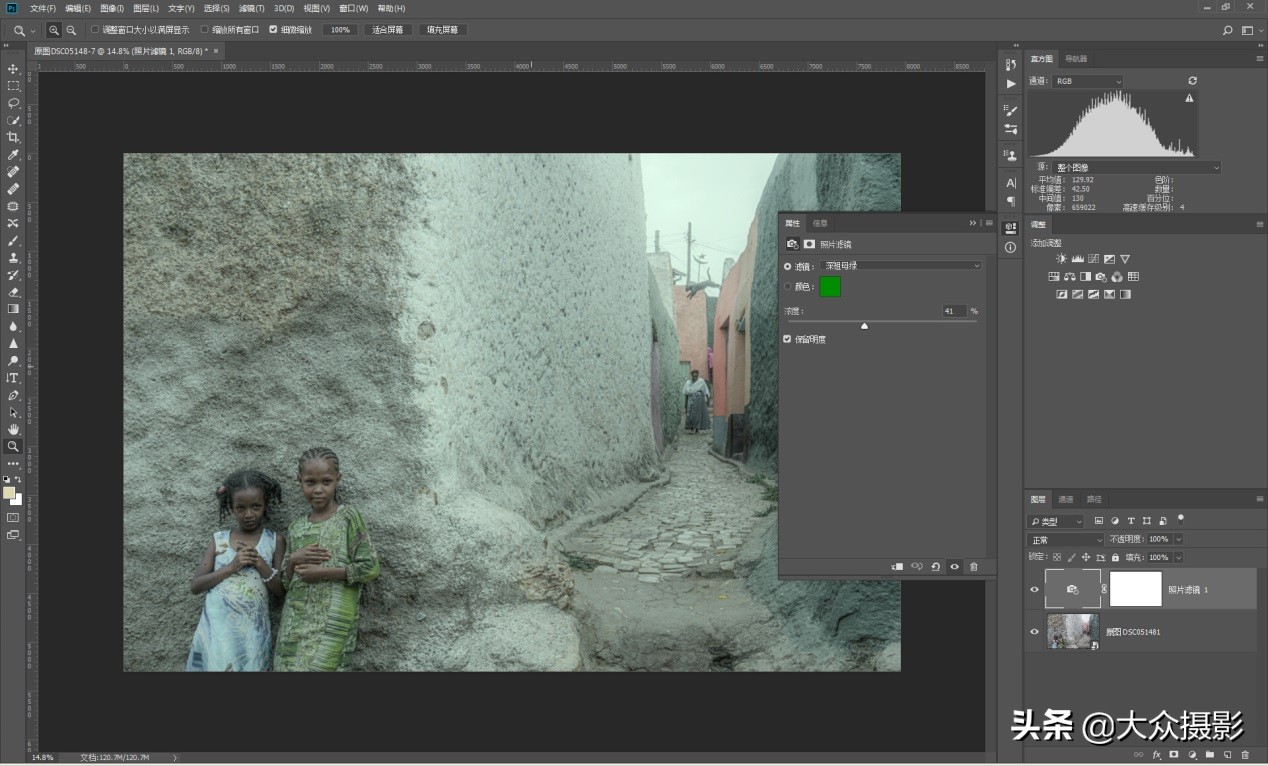Screen dimensions: 1268x766
Task: Click the reset adjustment icon in the Properties panel
Action: (x=935, y=566)
